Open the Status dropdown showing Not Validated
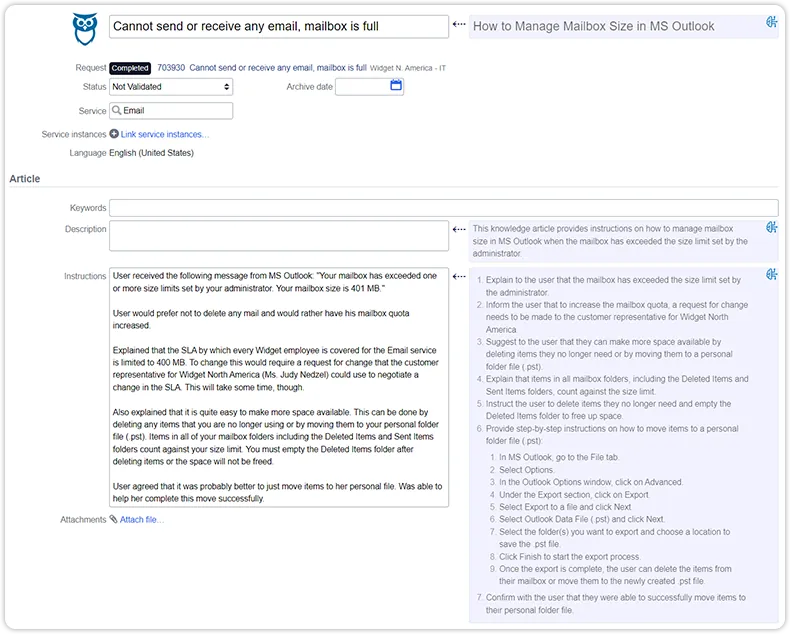Image resolution: width=790 pixels, height=634 pixels. click(171, 87)
